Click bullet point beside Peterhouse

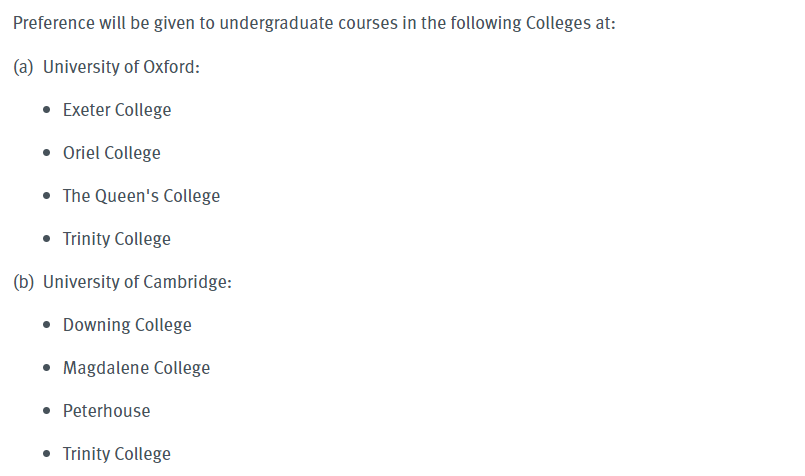coord(47,411)
